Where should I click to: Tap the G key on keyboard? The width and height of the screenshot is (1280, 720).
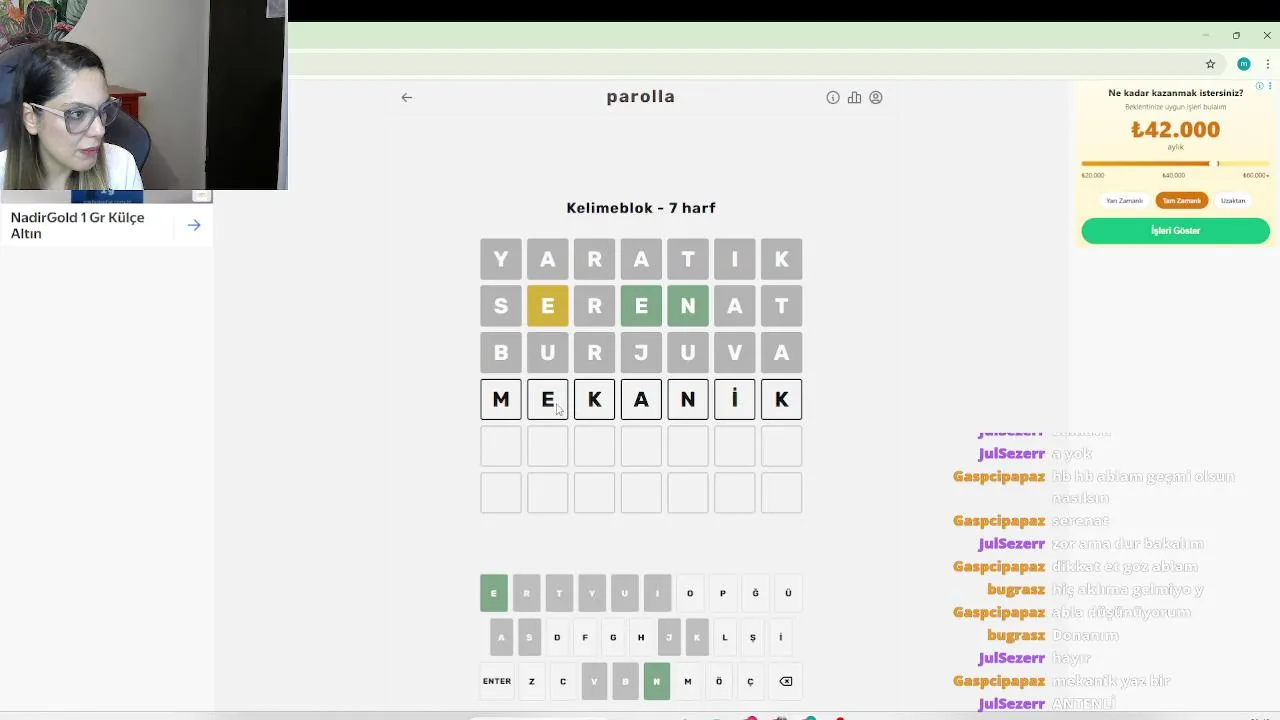pyautogui.click(x=613, y=637)
